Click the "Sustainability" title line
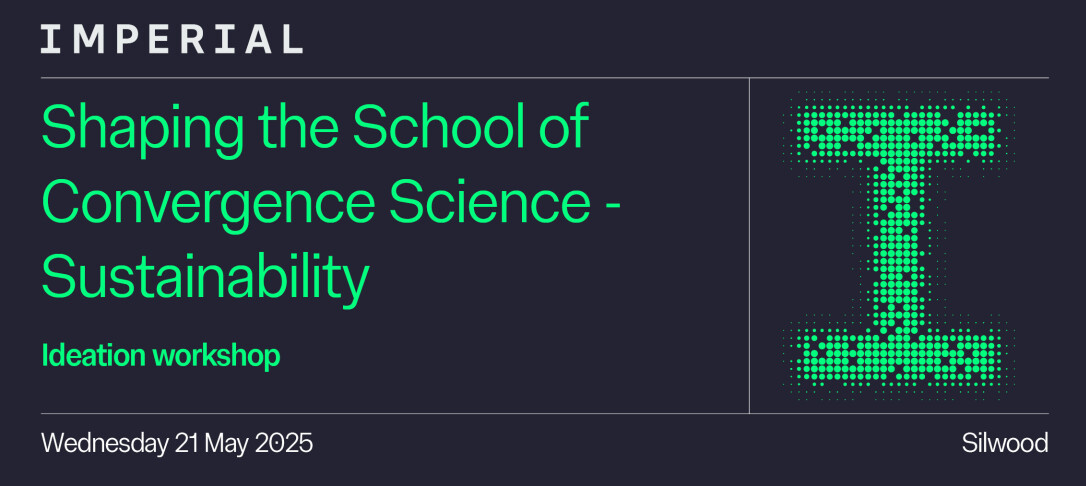The width and height of the screenshot is (1086, 486). pyautogui.click(x=205, y=278)
